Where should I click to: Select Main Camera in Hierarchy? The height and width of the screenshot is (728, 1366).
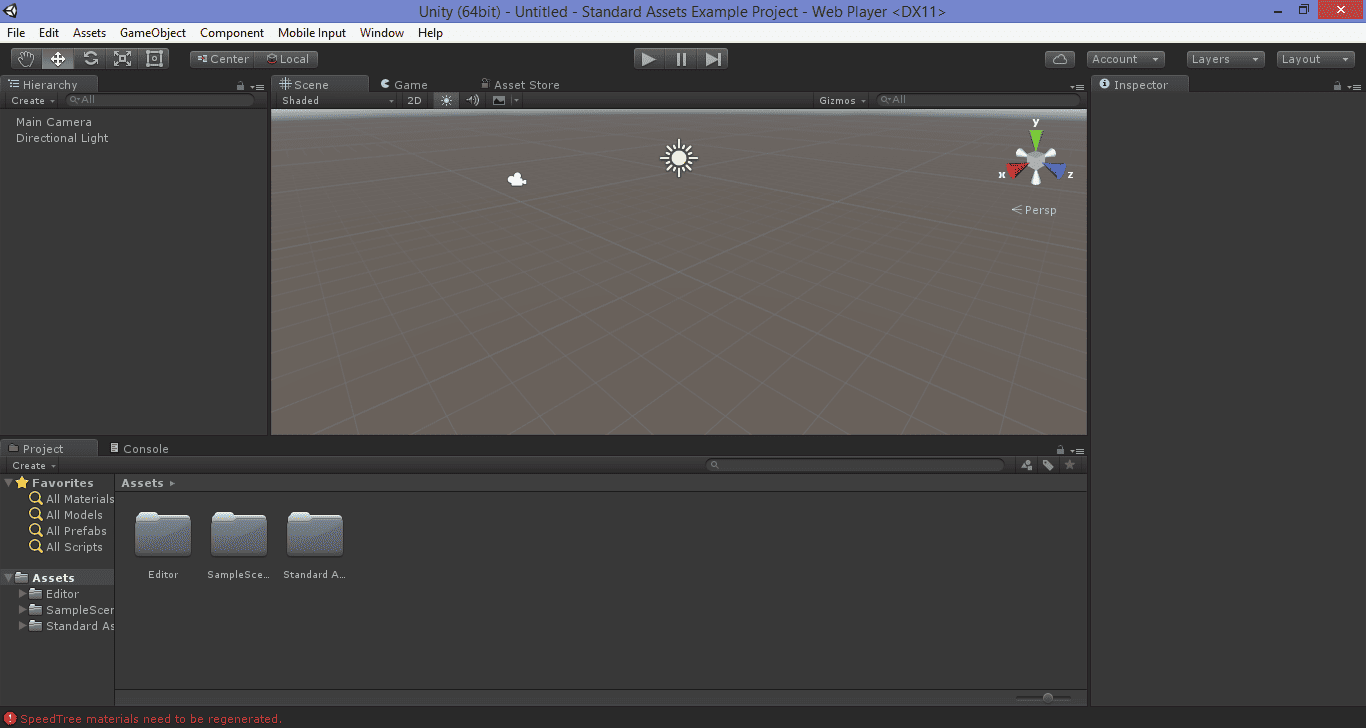54,122
